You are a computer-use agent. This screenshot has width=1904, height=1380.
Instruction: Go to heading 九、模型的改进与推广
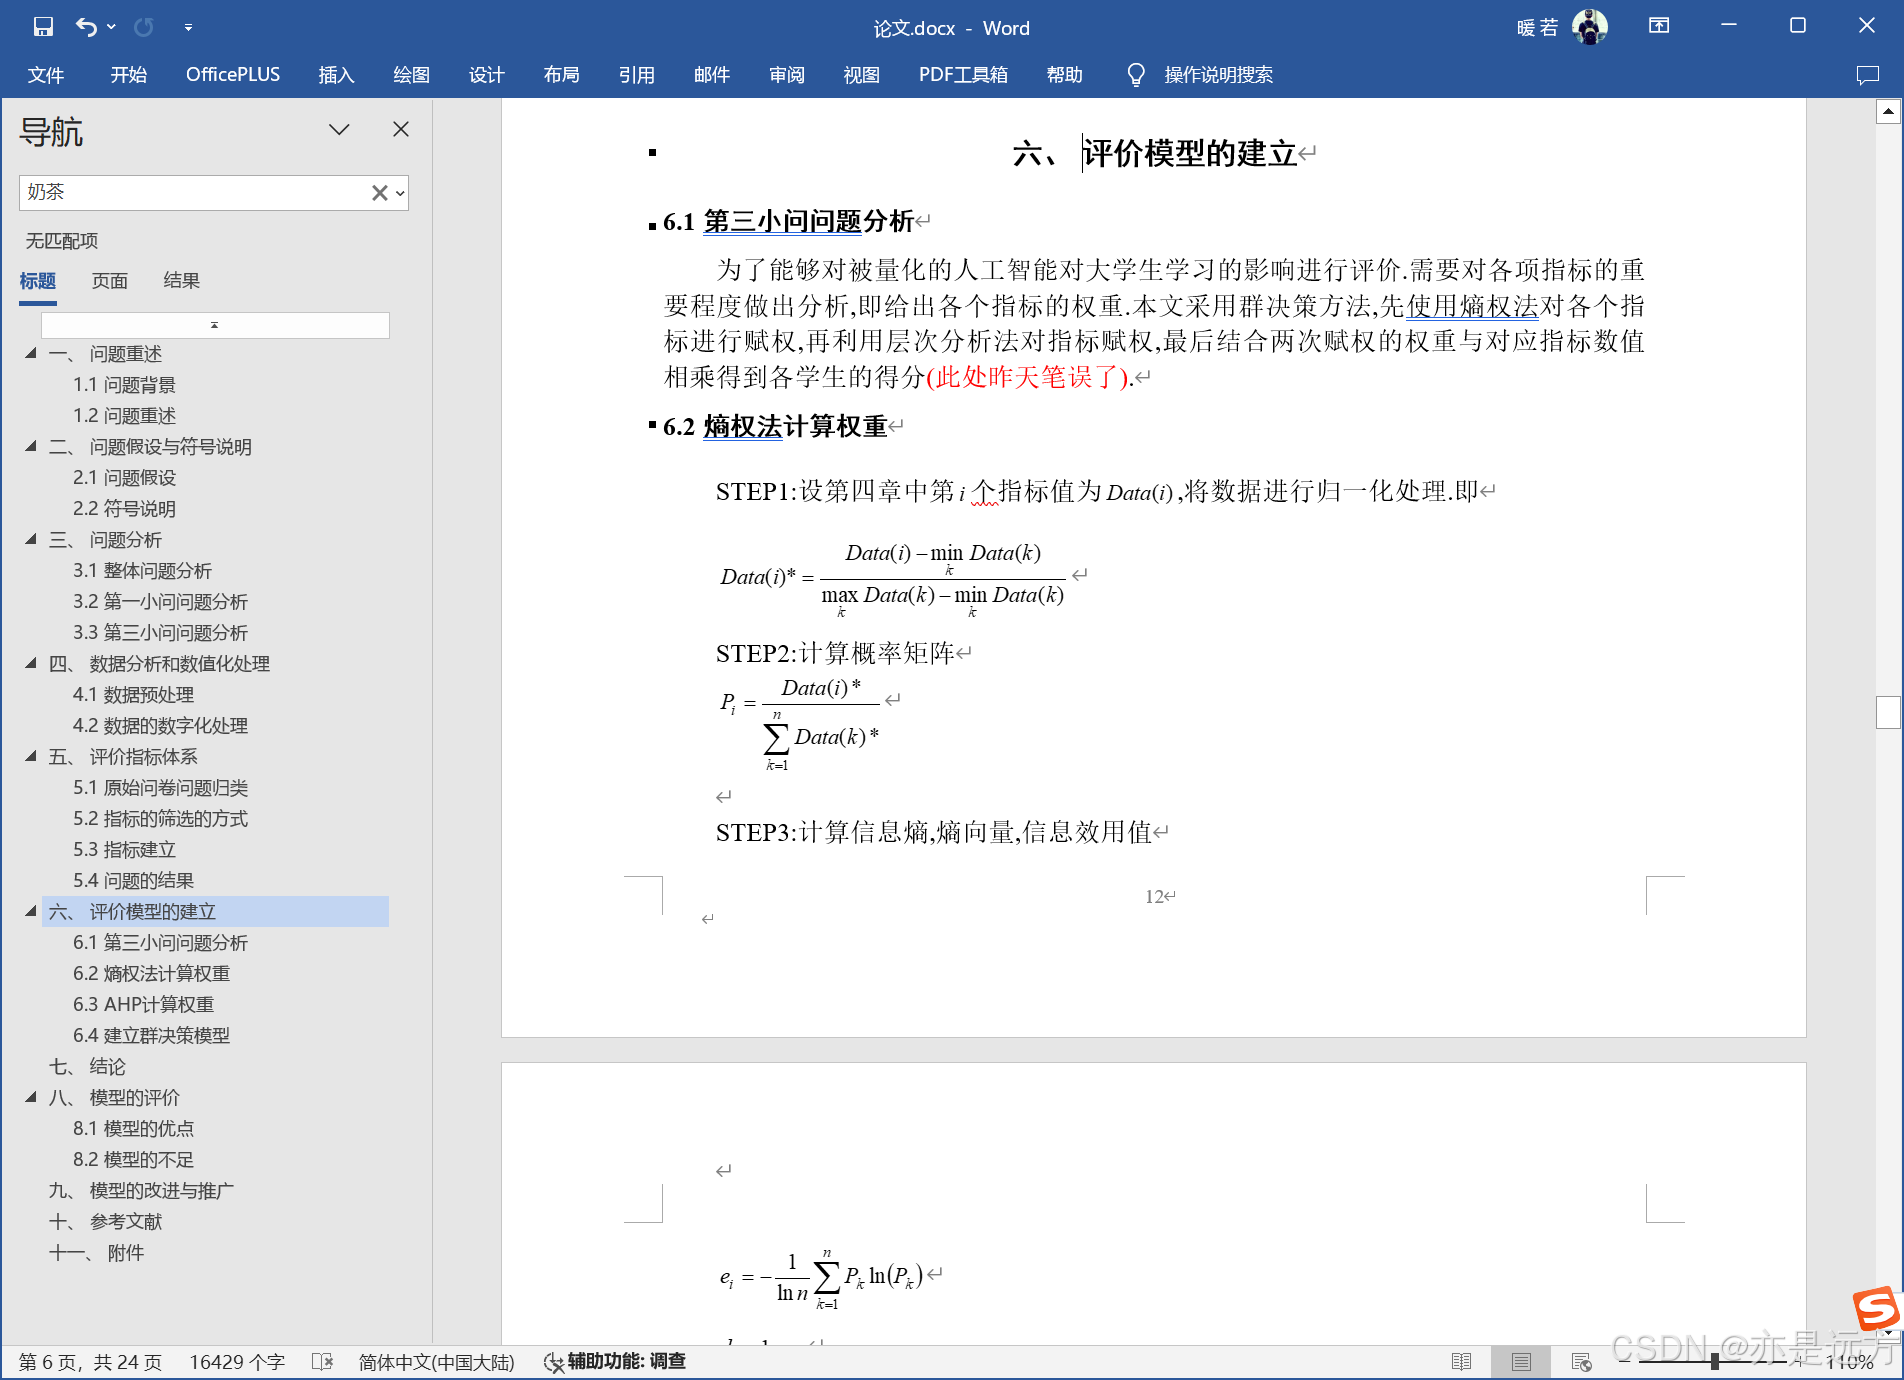(x=141, y=1191)
